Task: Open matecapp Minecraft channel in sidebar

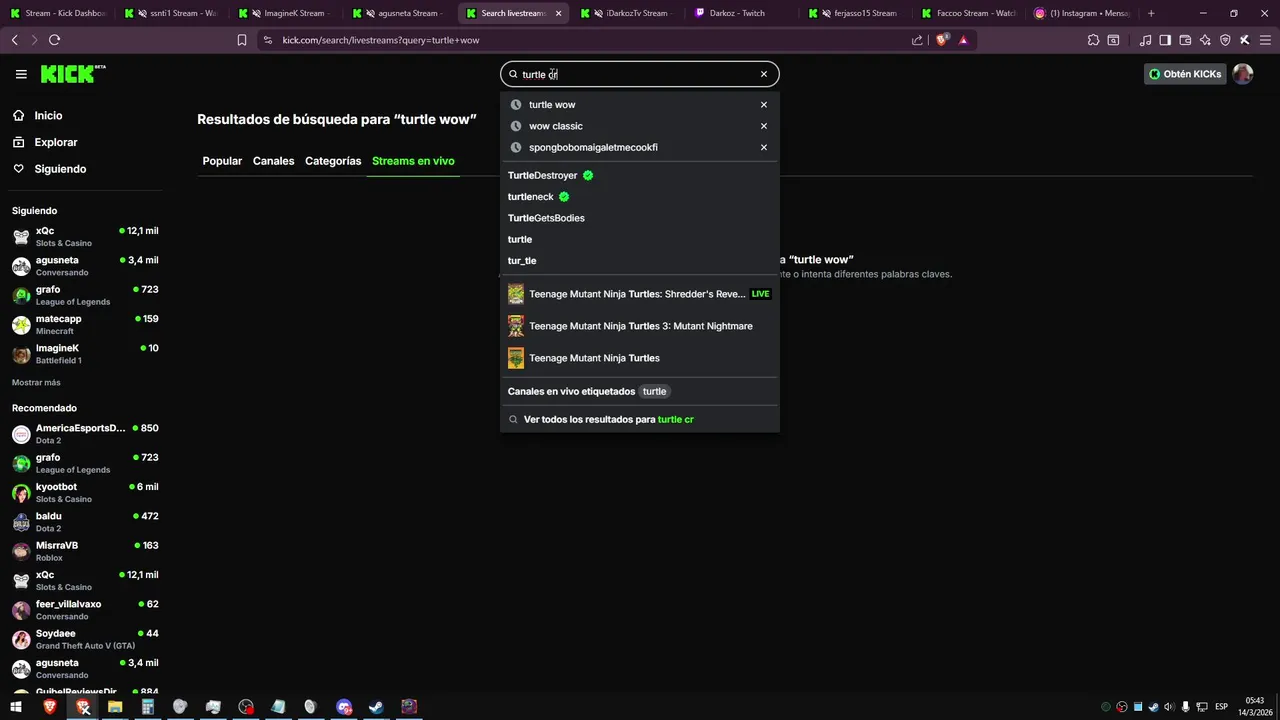Action: [85, 324]
